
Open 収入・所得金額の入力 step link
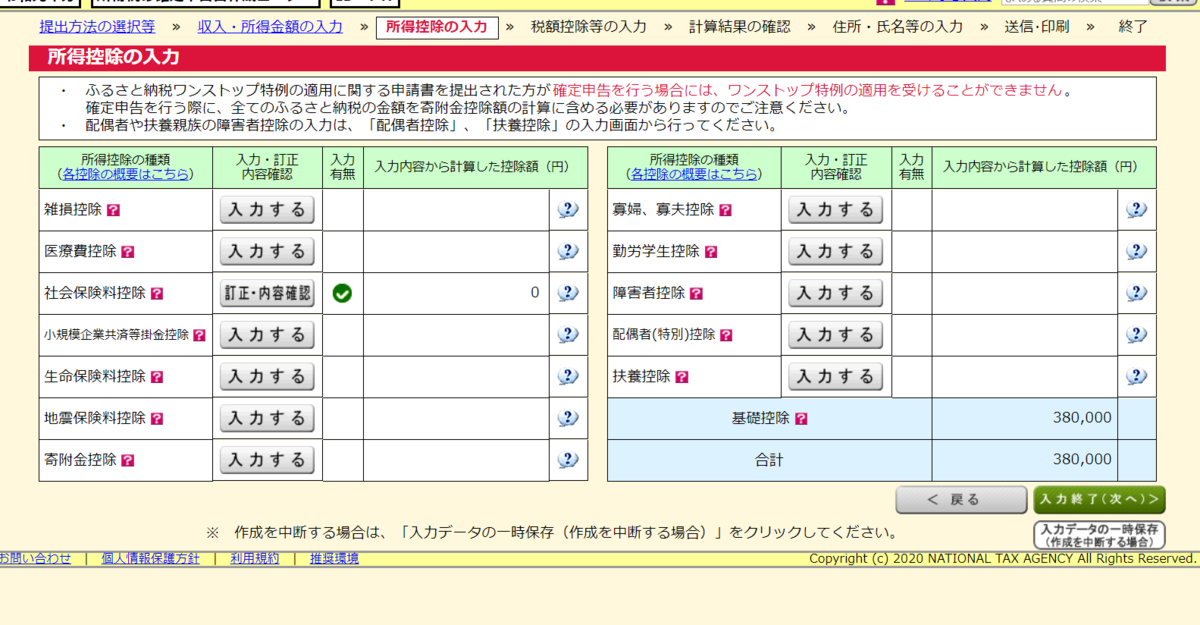tap(270, 27)
